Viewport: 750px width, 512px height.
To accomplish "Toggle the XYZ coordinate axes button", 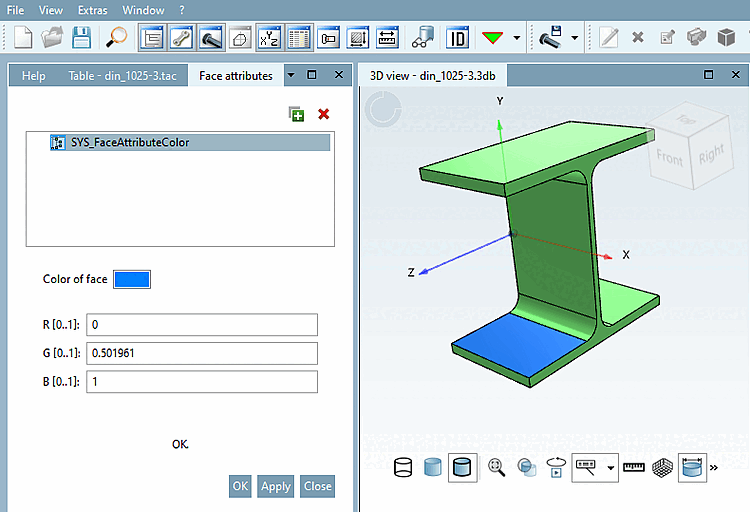I will click(269, 38).
